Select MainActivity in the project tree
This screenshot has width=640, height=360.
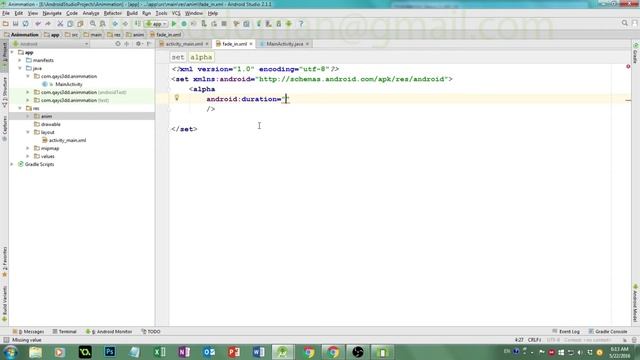tap(69, 84)
